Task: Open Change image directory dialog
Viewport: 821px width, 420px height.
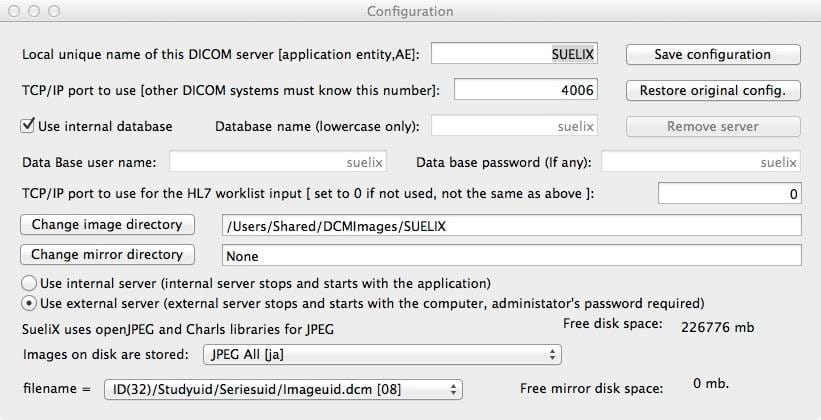Action: 107,225
